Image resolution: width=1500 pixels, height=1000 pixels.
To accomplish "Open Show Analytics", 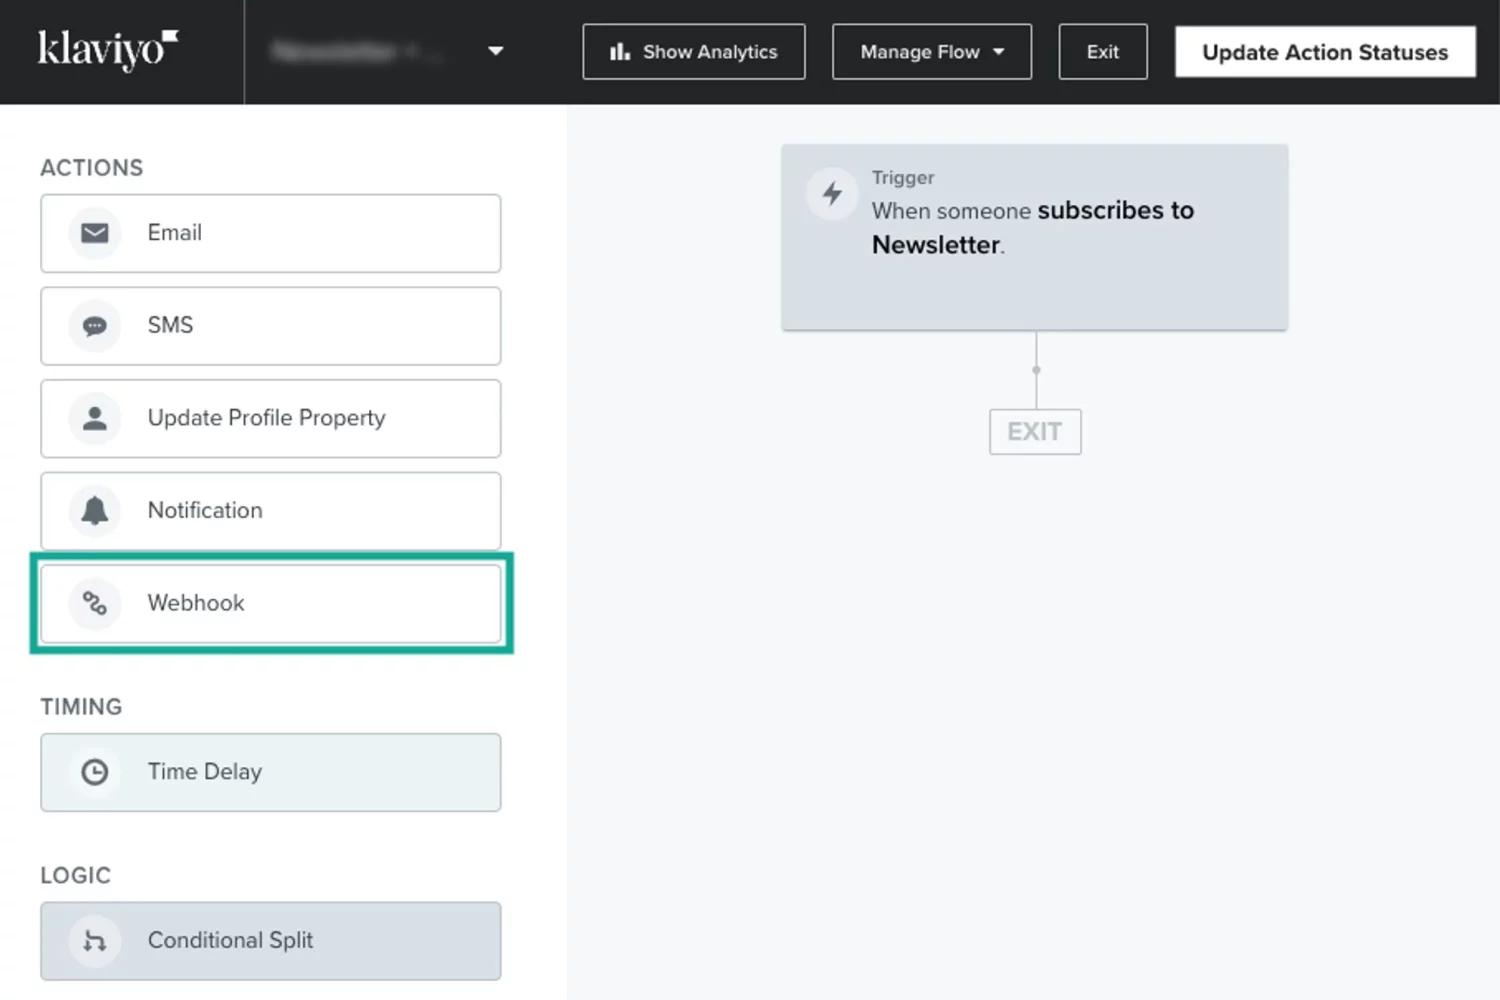I will [693, 51].
